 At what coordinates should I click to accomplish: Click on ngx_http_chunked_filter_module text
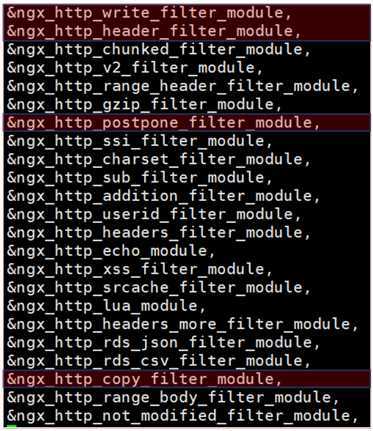(x=159, y=50)
